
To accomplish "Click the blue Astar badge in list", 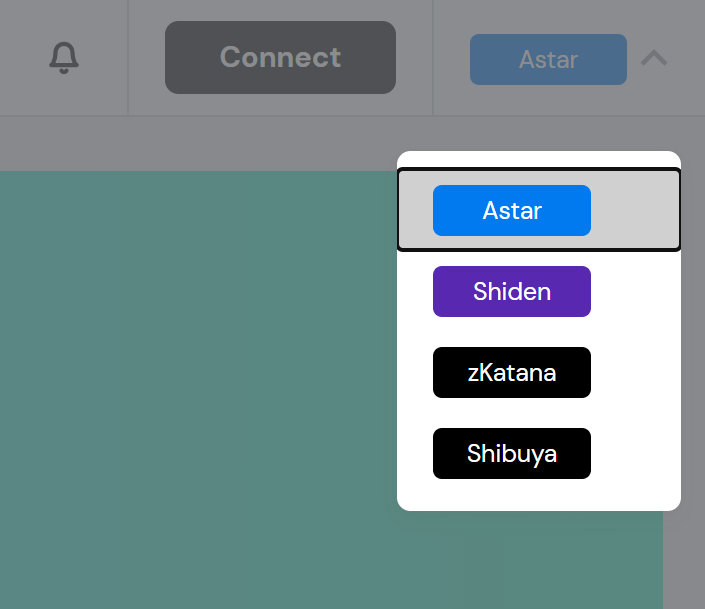I will tap(512, 211).
